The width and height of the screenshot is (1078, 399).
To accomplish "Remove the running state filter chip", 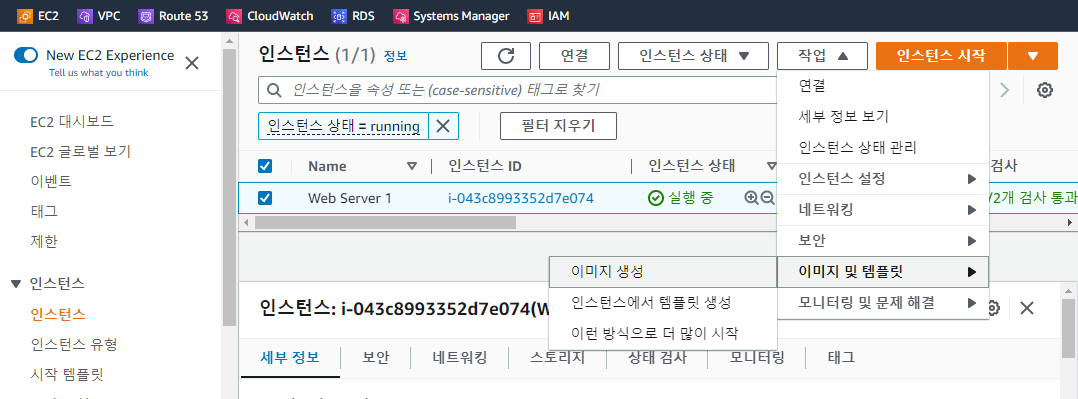I will pyautogui.click(x=443, y=126).
